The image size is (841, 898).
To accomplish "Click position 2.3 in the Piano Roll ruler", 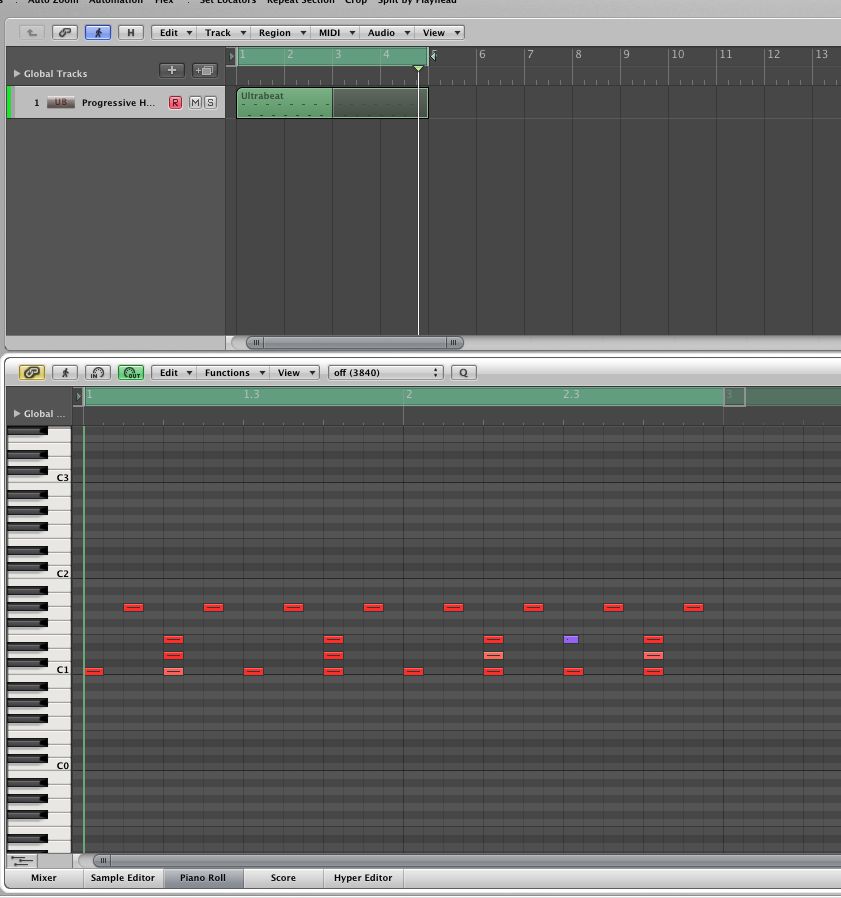I will tap(571, 394).
